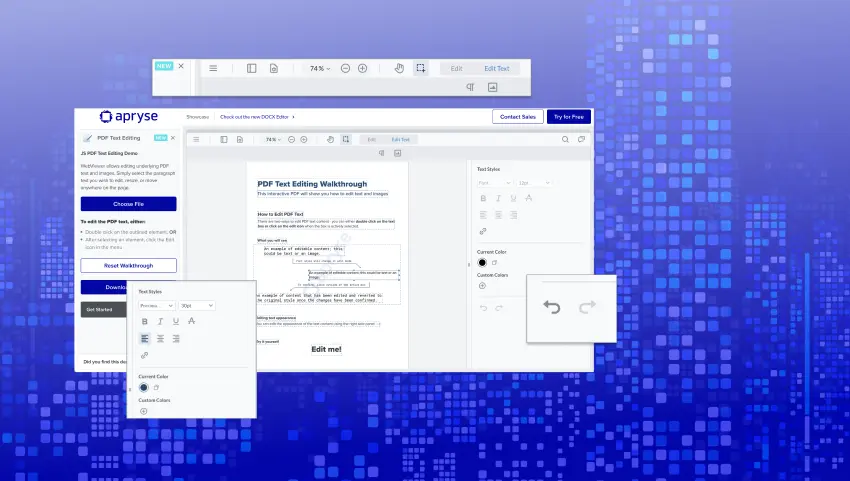The height and width of the screenshot is (481, 850).
Task: Click large redo arrow in enlarged callout
Action: (x=588, y=307)
